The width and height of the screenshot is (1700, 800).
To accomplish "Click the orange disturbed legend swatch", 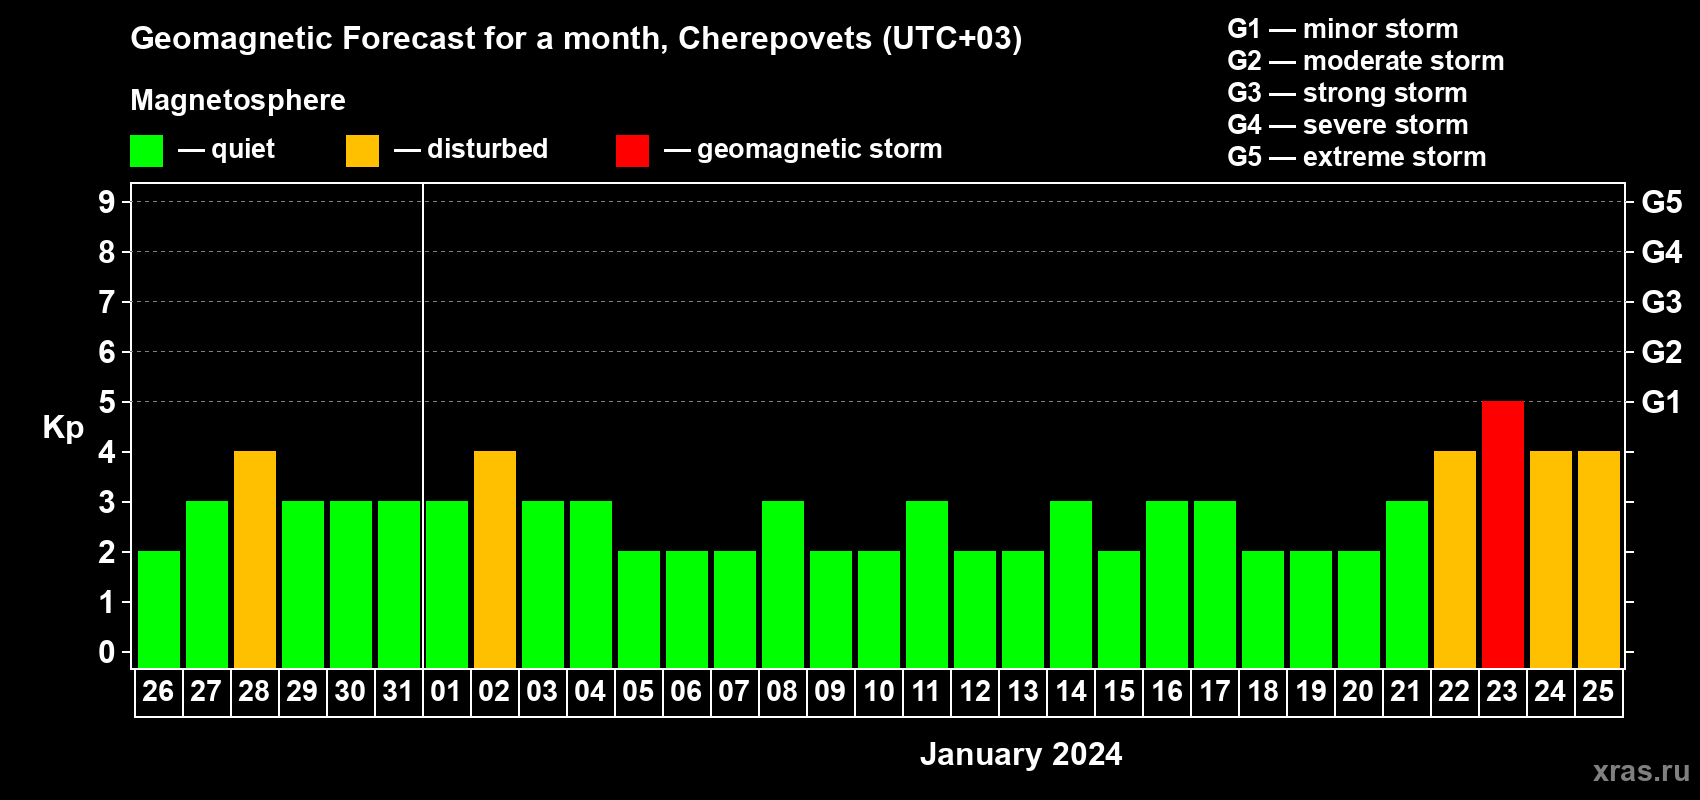I will pyautogui.click(x=362, y=151).
